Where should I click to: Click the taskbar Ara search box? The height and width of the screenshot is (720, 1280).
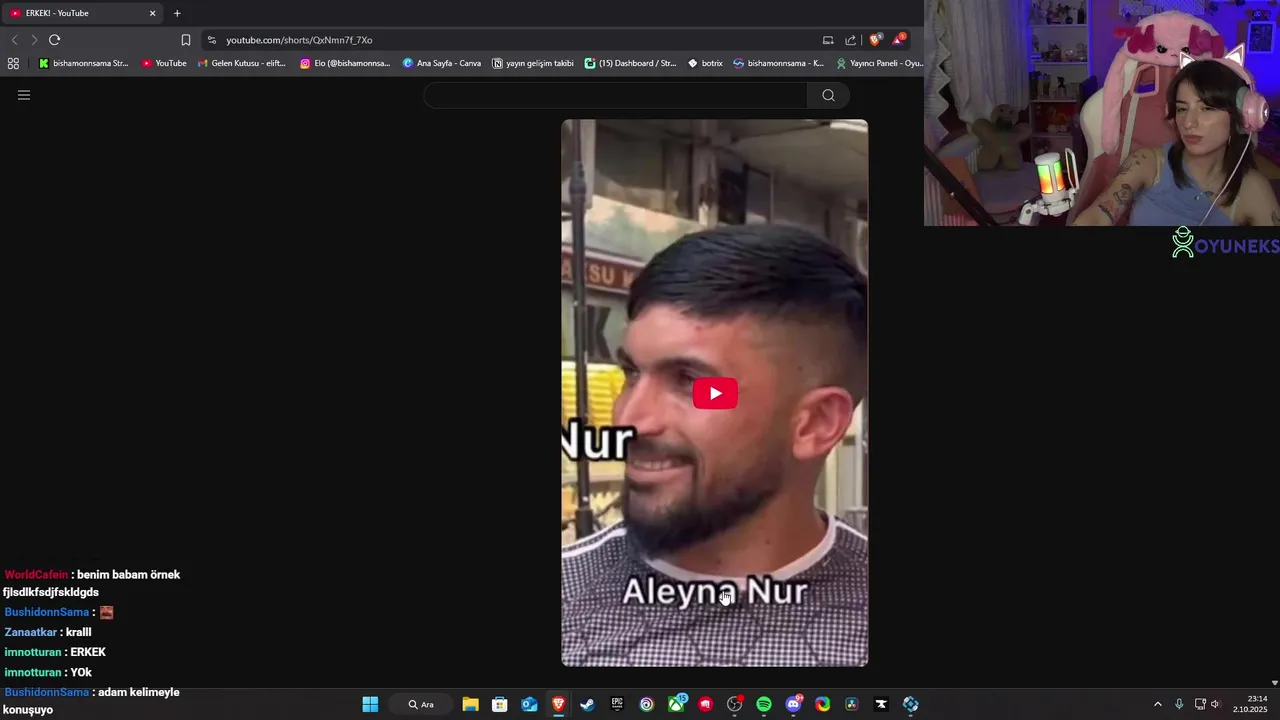coord(421,704)
